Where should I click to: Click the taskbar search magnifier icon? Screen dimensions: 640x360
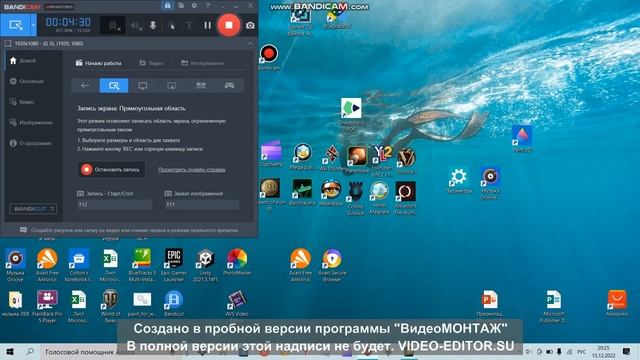(30, 351)
